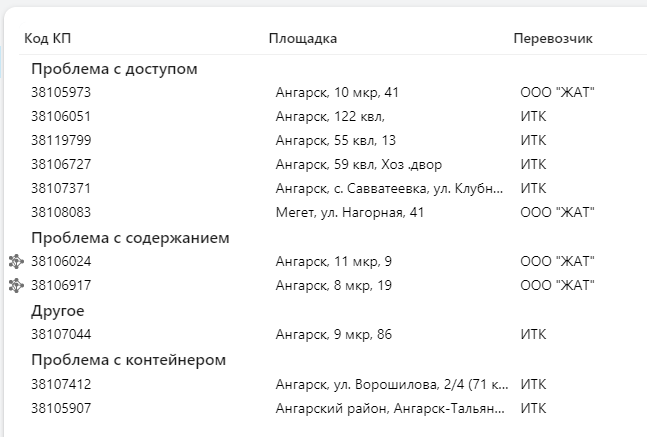Select the Ангарск-Тальяны district row
Image resolution: width=647 pixels, height=437 pixels.
[389, 408]
